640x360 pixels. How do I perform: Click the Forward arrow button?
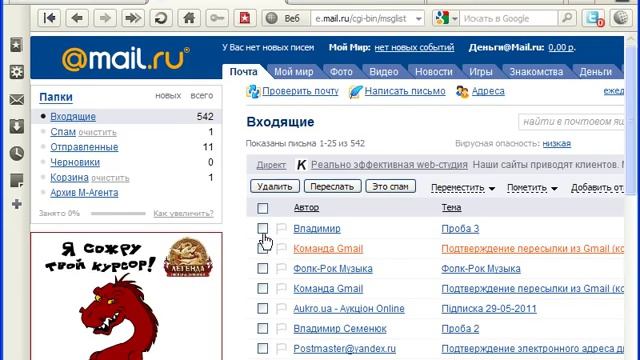tap(105, 18)
